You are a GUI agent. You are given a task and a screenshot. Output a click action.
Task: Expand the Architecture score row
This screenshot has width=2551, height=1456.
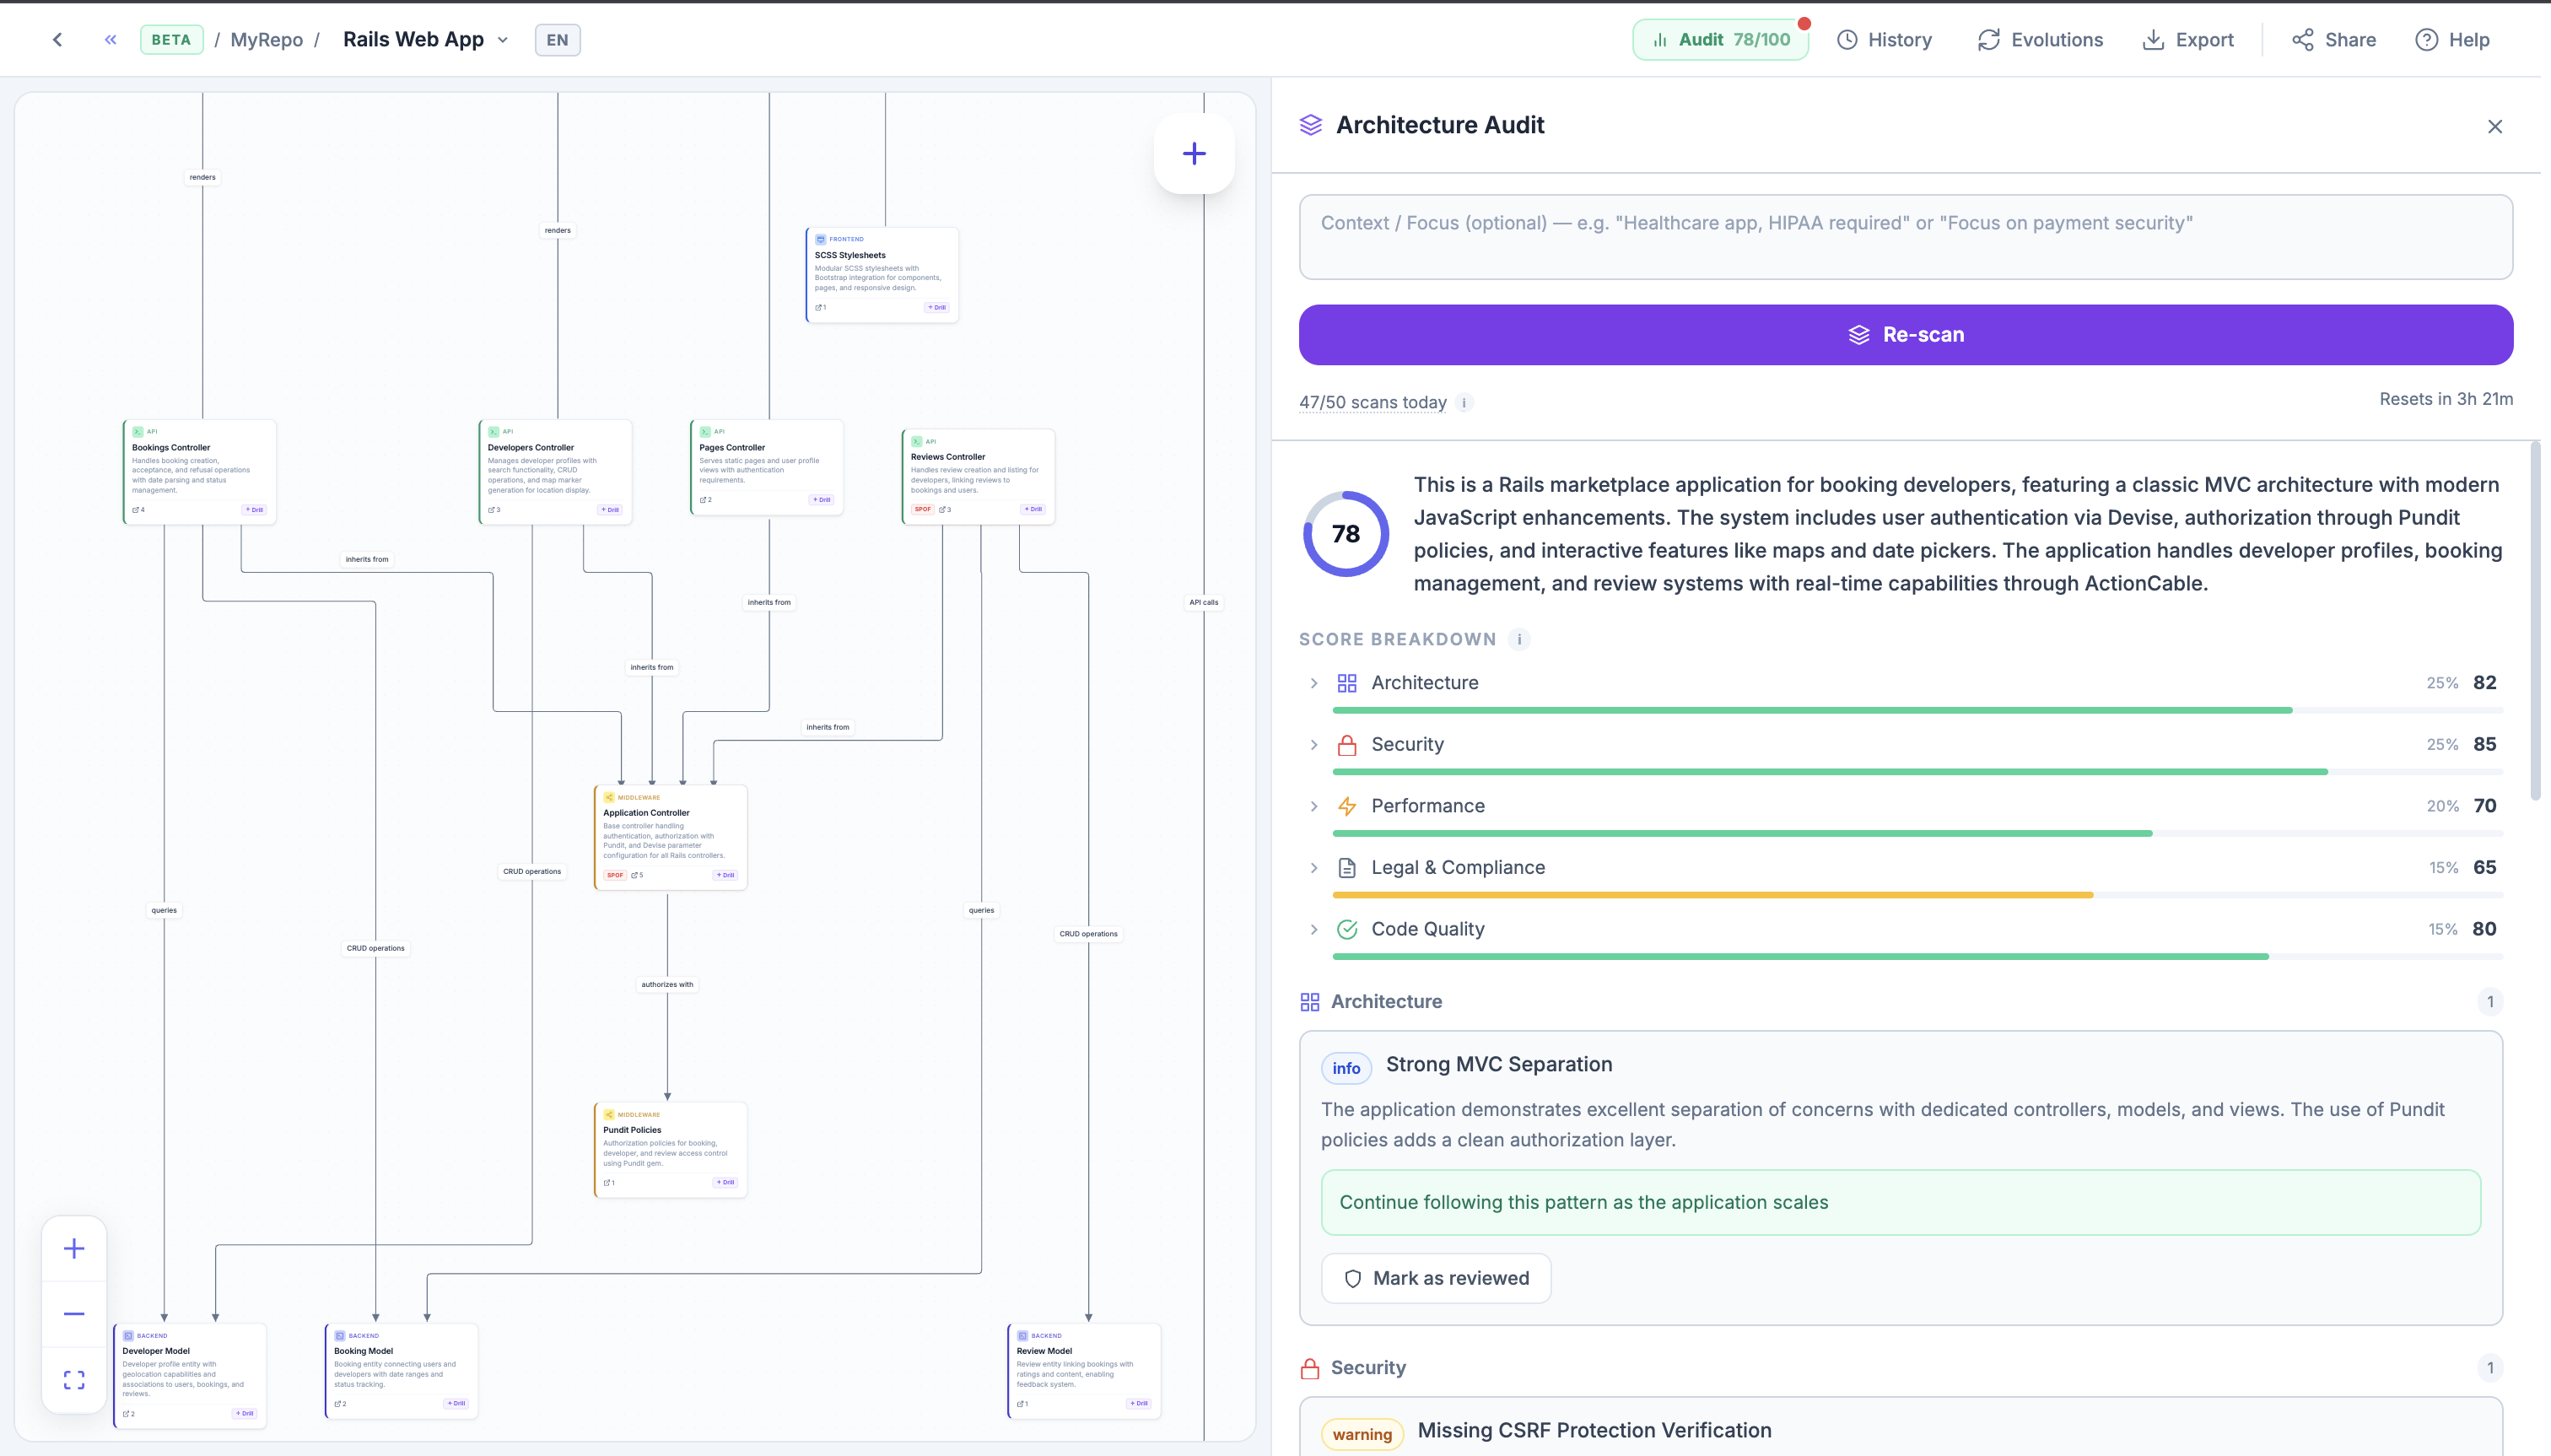(1314, 683)
